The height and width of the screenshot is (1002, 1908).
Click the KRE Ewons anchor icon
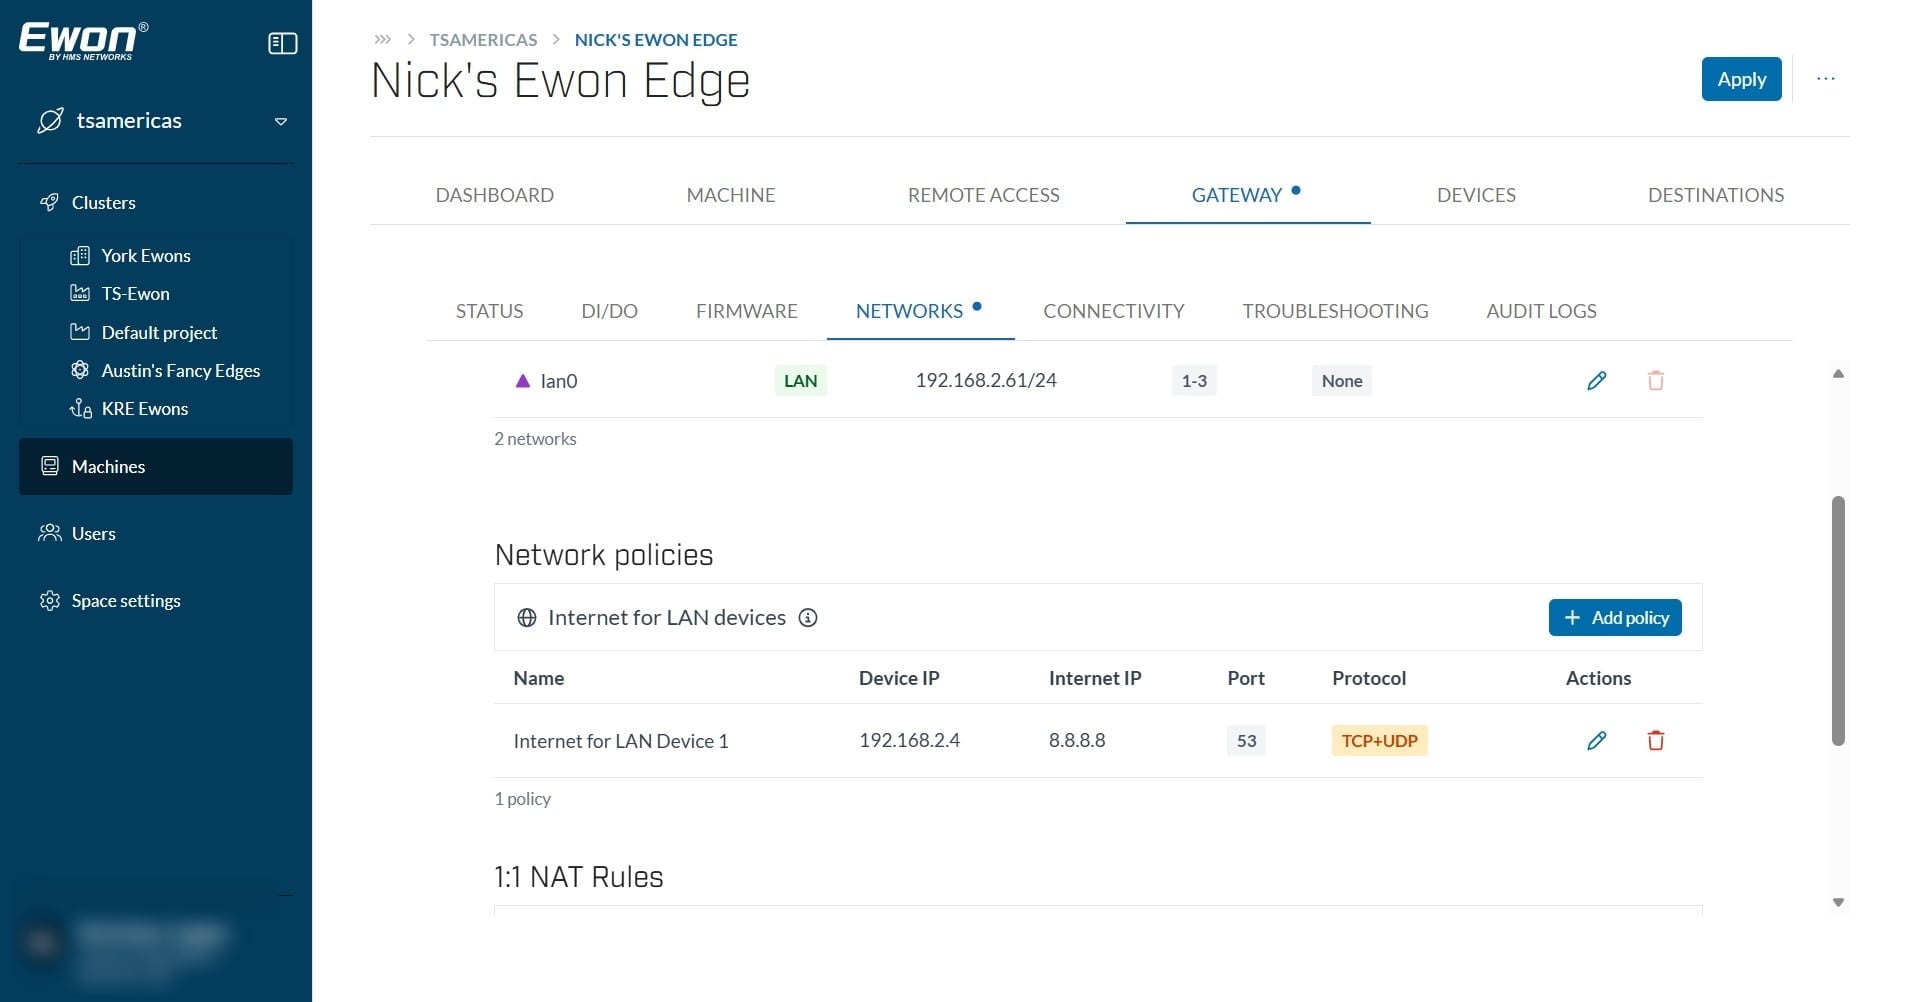point(80,408)
